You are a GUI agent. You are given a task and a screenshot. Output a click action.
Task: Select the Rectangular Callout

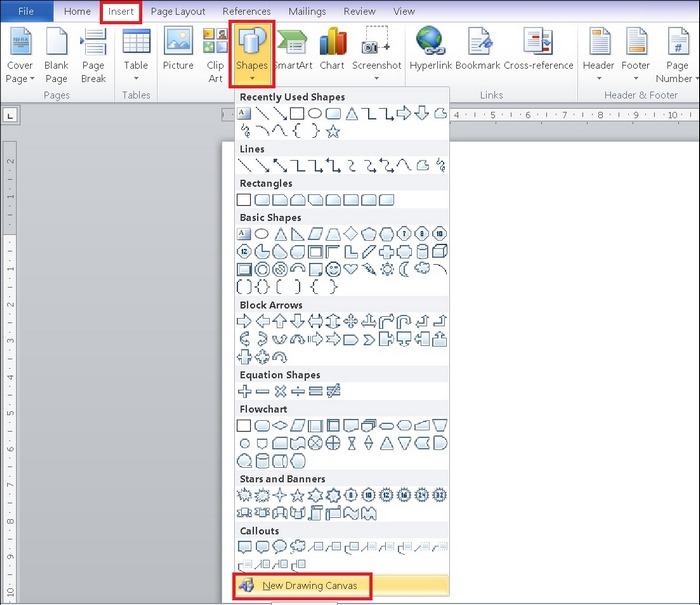pyautogui.click(x=245, y=547)
